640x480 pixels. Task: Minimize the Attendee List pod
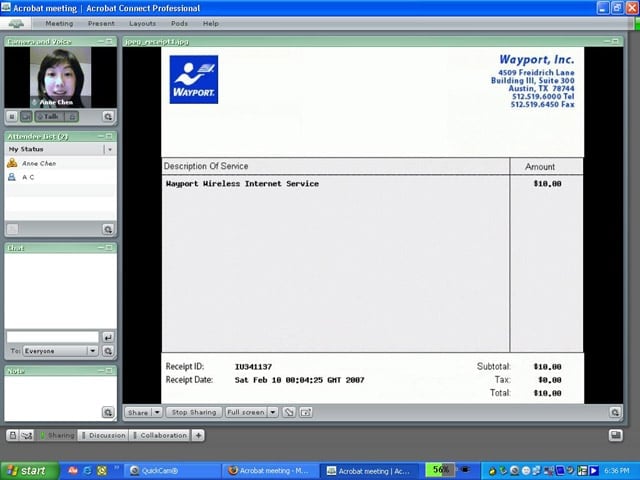(100, 136)
